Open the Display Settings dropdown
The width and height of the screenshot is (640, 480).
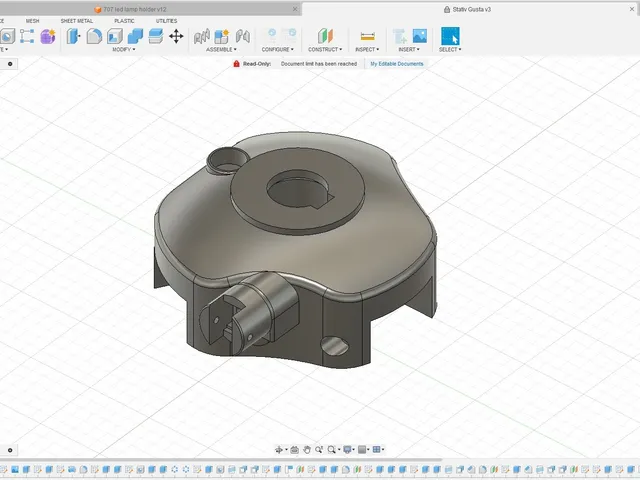(x=348, y=450)
